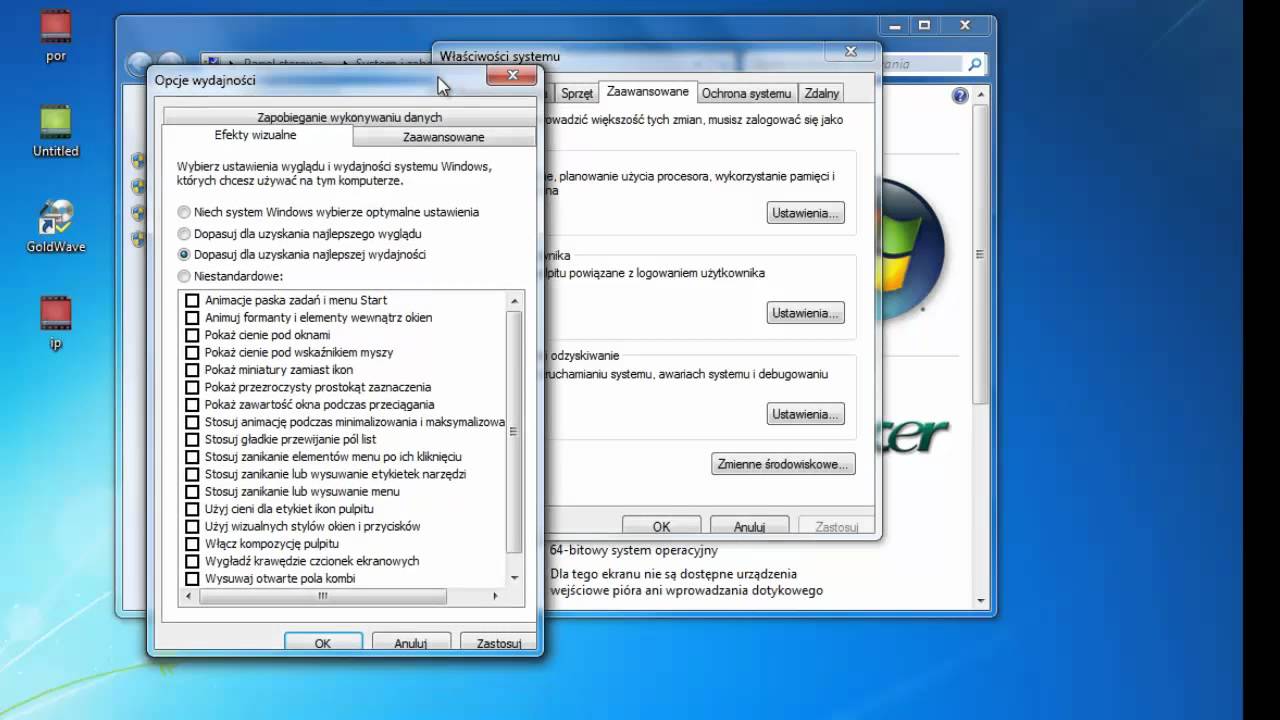Tick 'Wysuwaj otwarte pola kombi' checkbox
The height and width of the screenshot is (720, 1280).
coord(192,578)
